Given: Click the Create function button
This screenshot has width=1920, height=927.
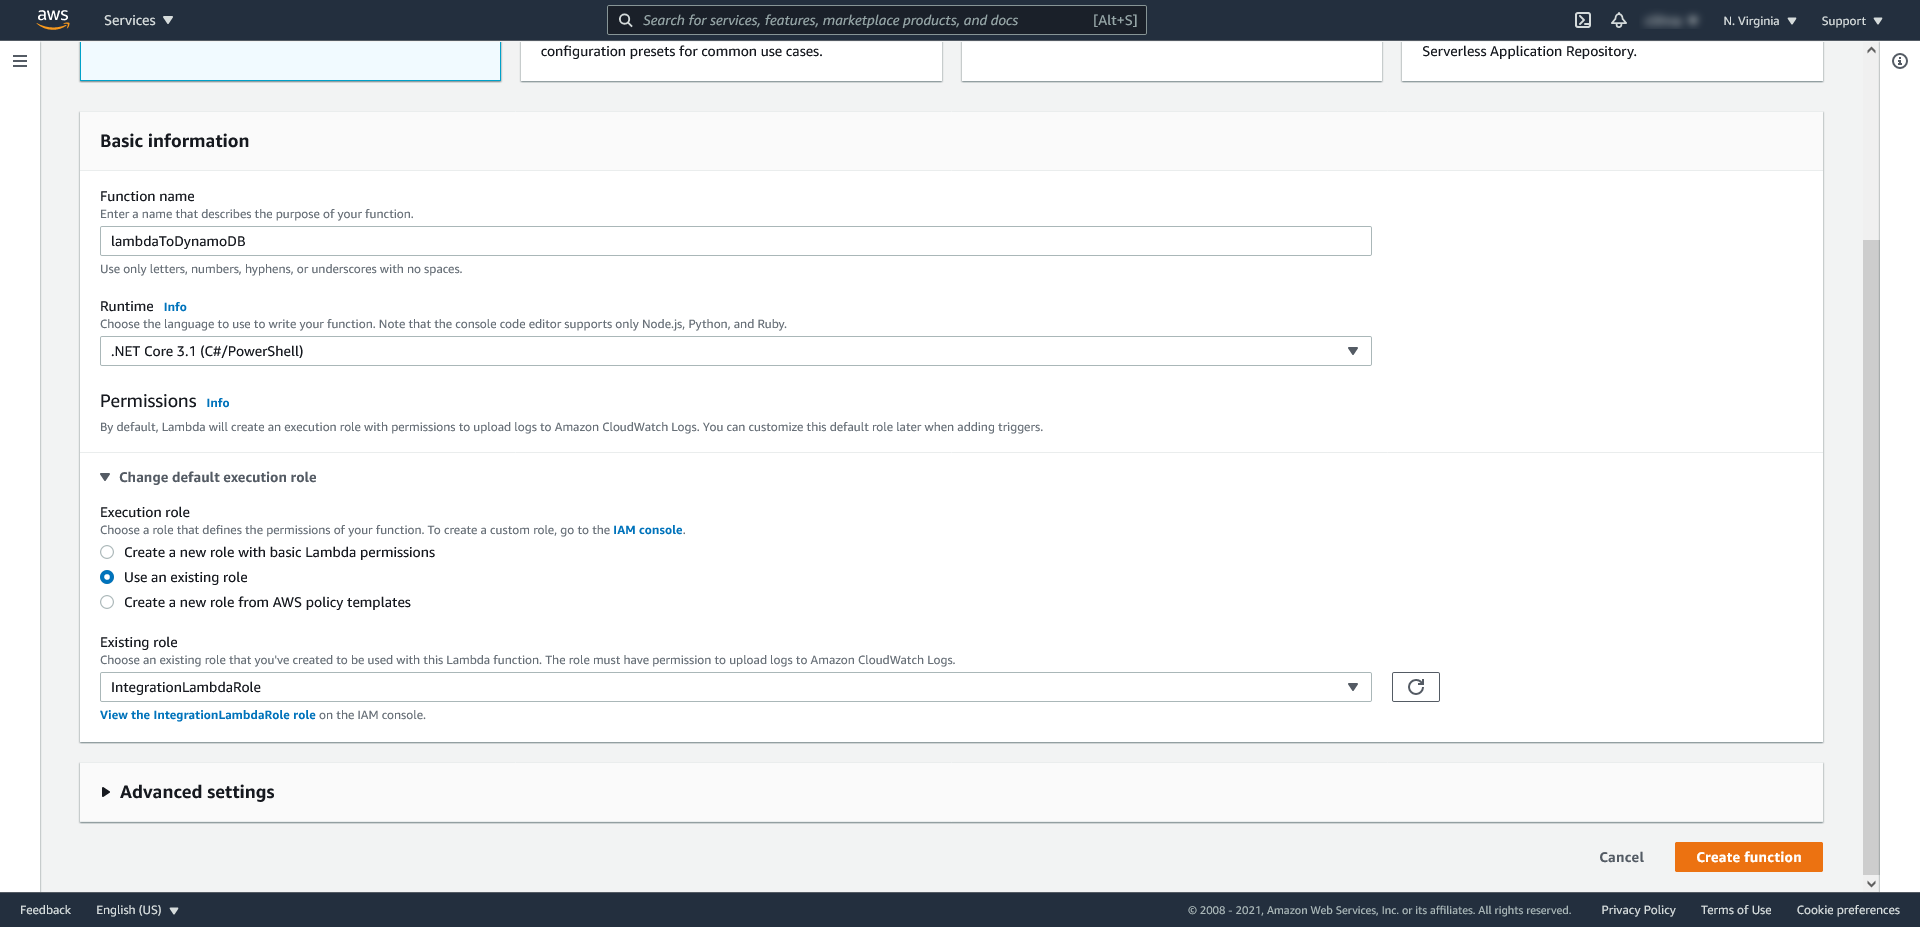Looking at the screenshot, I should click(x=1749, y=857).
